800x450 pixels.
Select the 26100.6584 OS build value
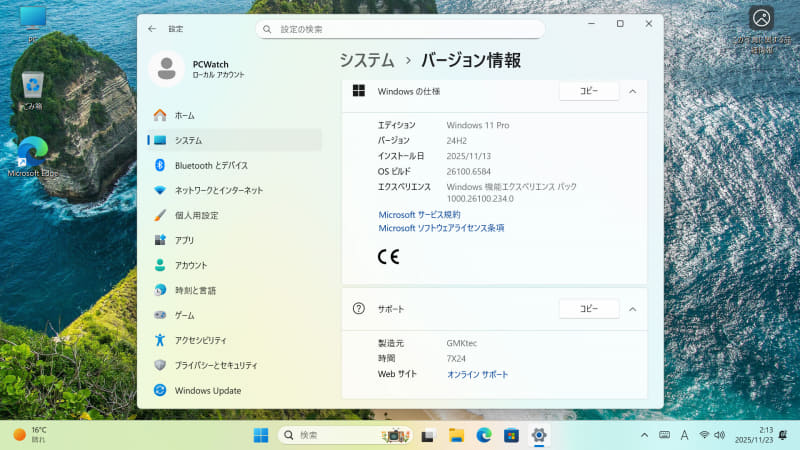tap(468, 171)
